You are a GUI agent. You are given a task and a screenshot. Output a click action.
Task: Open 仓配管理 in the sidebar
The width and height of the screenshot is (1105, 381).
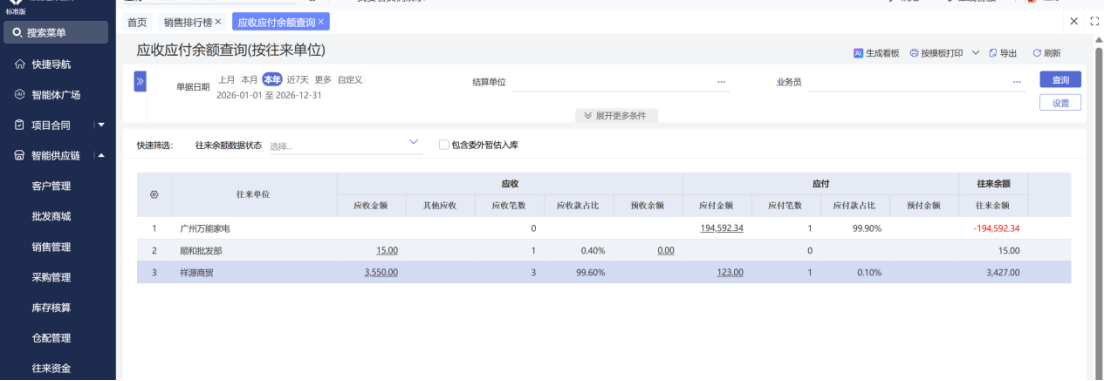(x=51, y=338)
